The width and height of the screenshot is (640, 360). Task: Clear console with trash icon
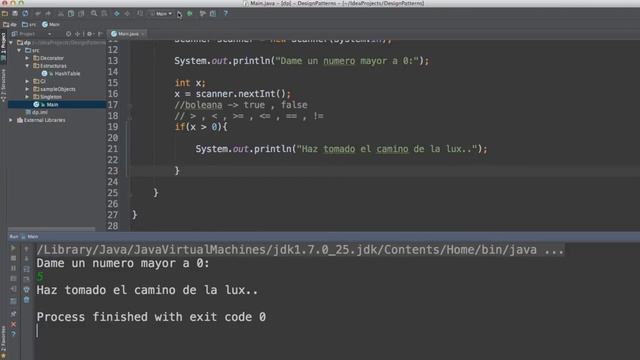pos(27,300)
